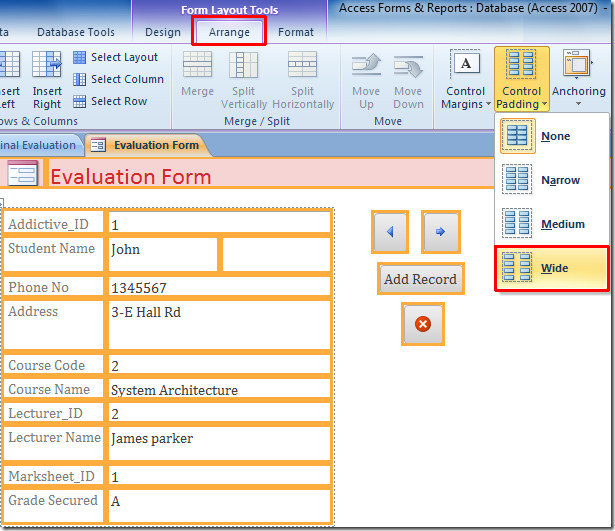
Task: Click the Lecturer_ID field value
Action: click(219, 413)
